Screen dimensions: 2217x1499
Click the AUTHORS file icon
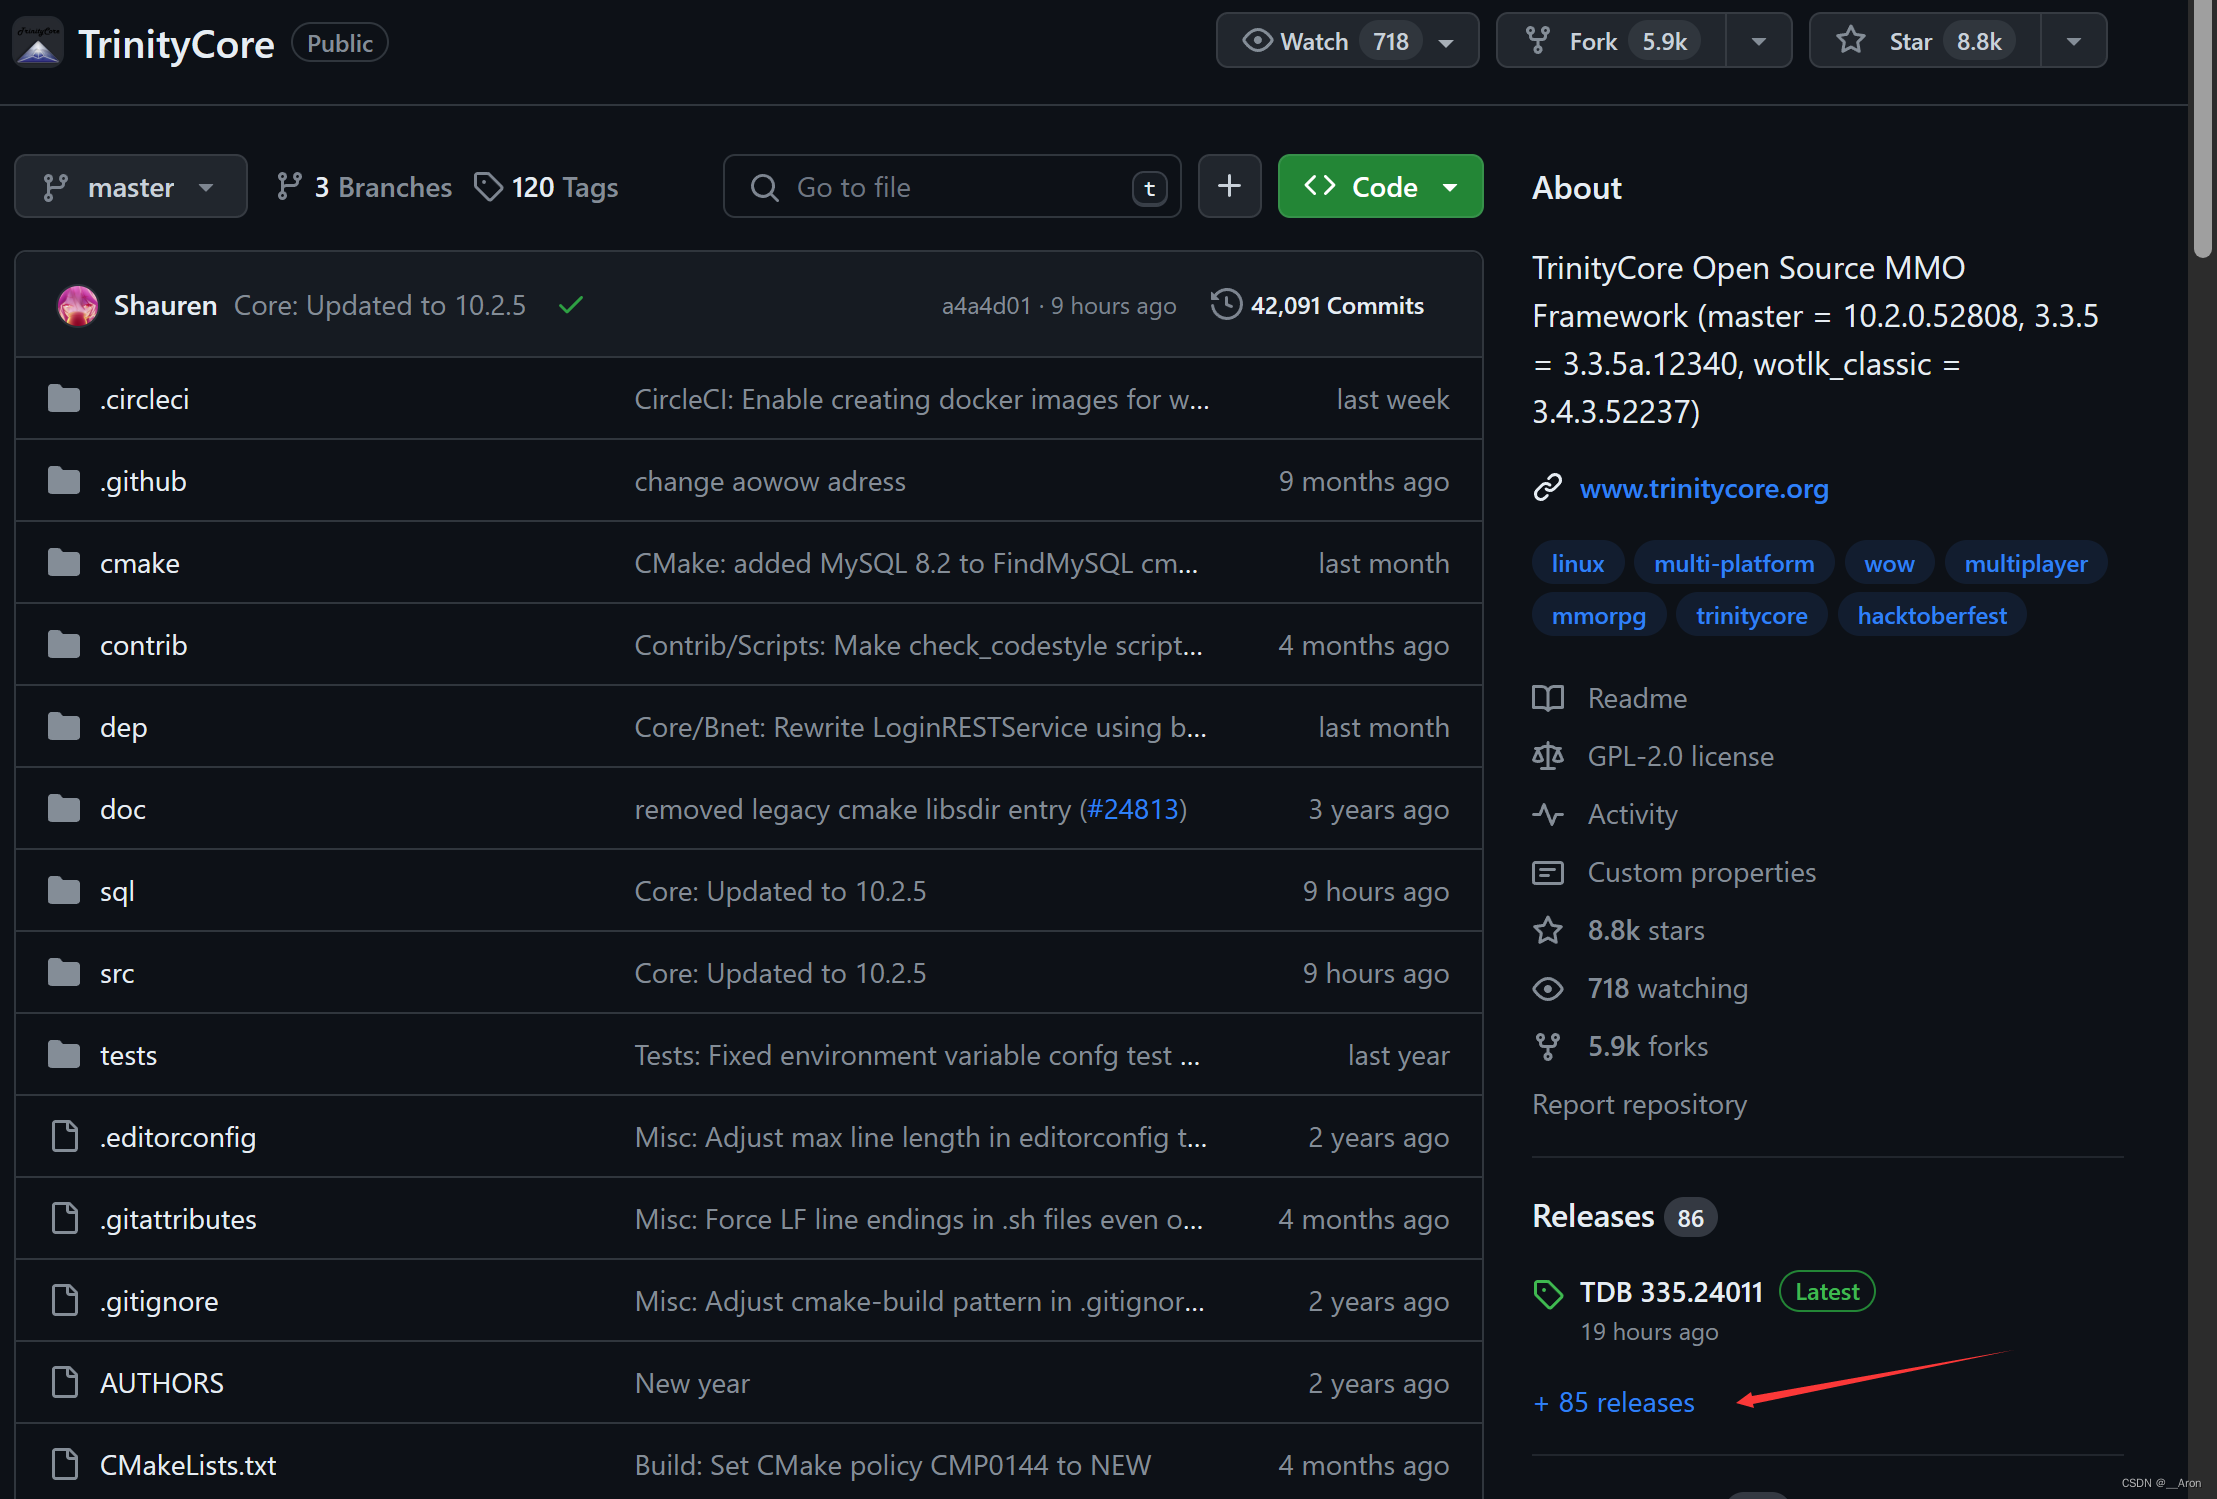[65, 1382]
